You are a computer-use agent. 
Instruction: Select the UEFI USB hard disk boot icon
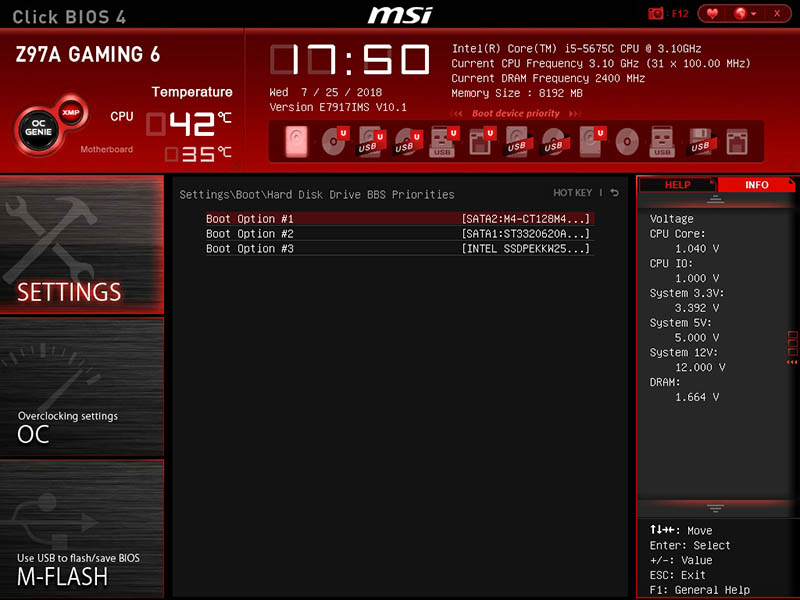(x=371, y=141)
